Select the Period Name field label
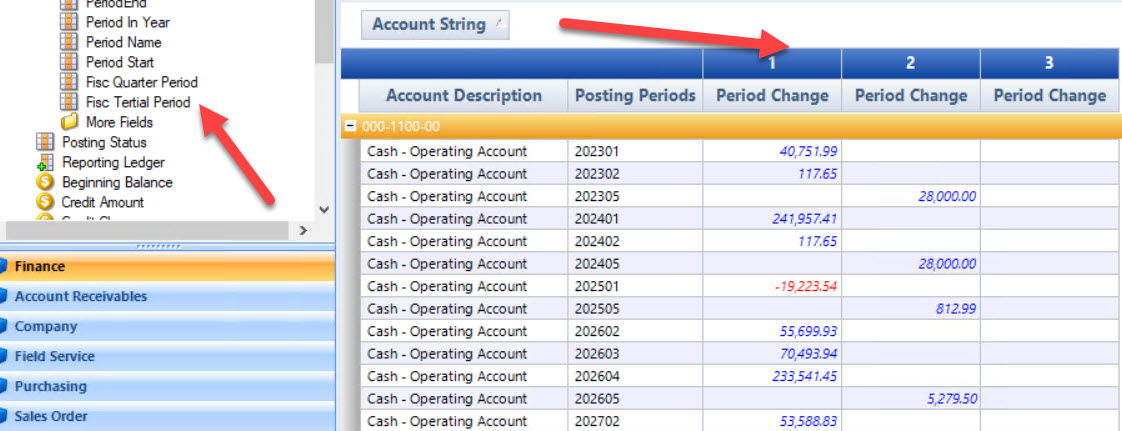This screenshot has height=431, width=1122. [124, 42]
